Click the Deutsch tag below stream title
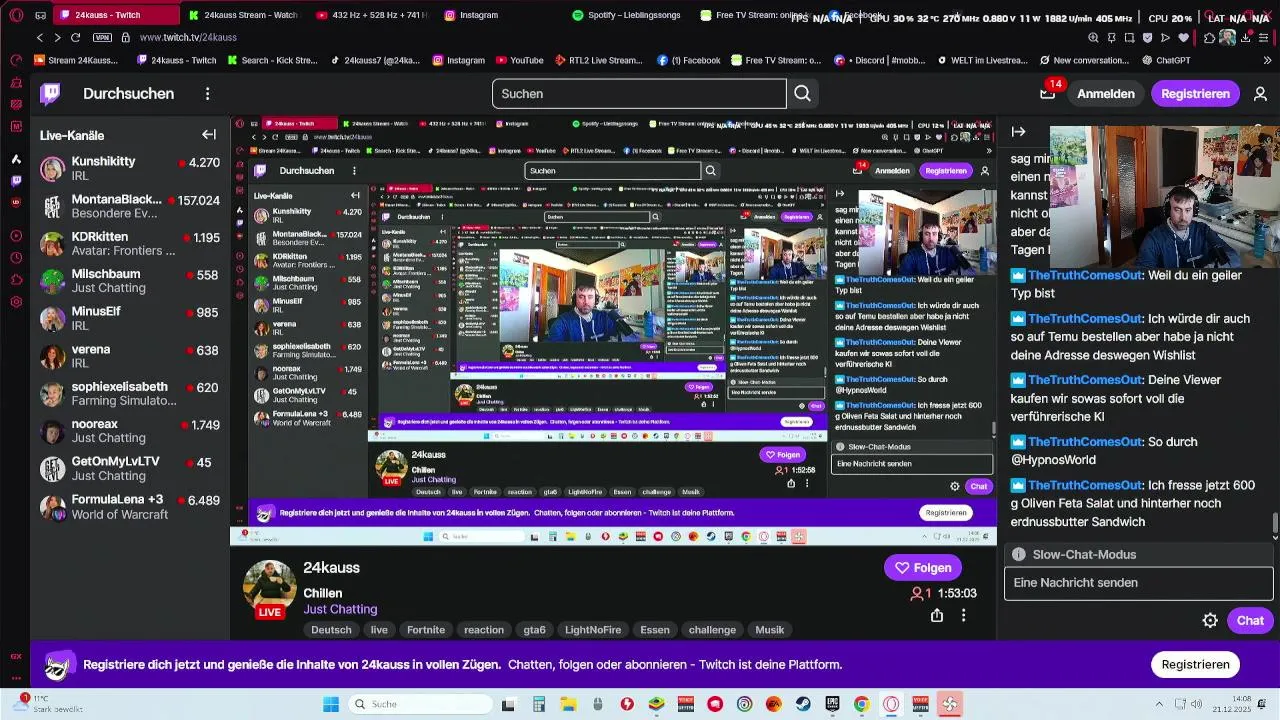The height and width of the screenshot is (720, 1280). click(331, 630)
